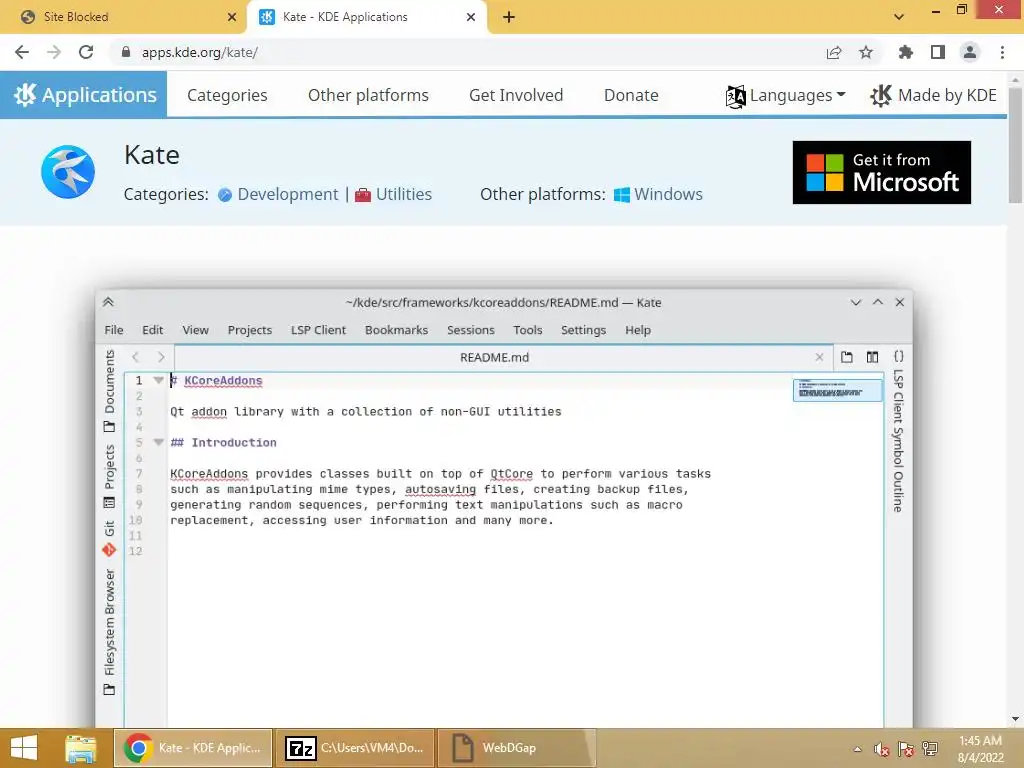This screenshot has height=768, width=1024.
Task: Click LSP Client Symbol Outline side panel
Action: tap(899, 432)
